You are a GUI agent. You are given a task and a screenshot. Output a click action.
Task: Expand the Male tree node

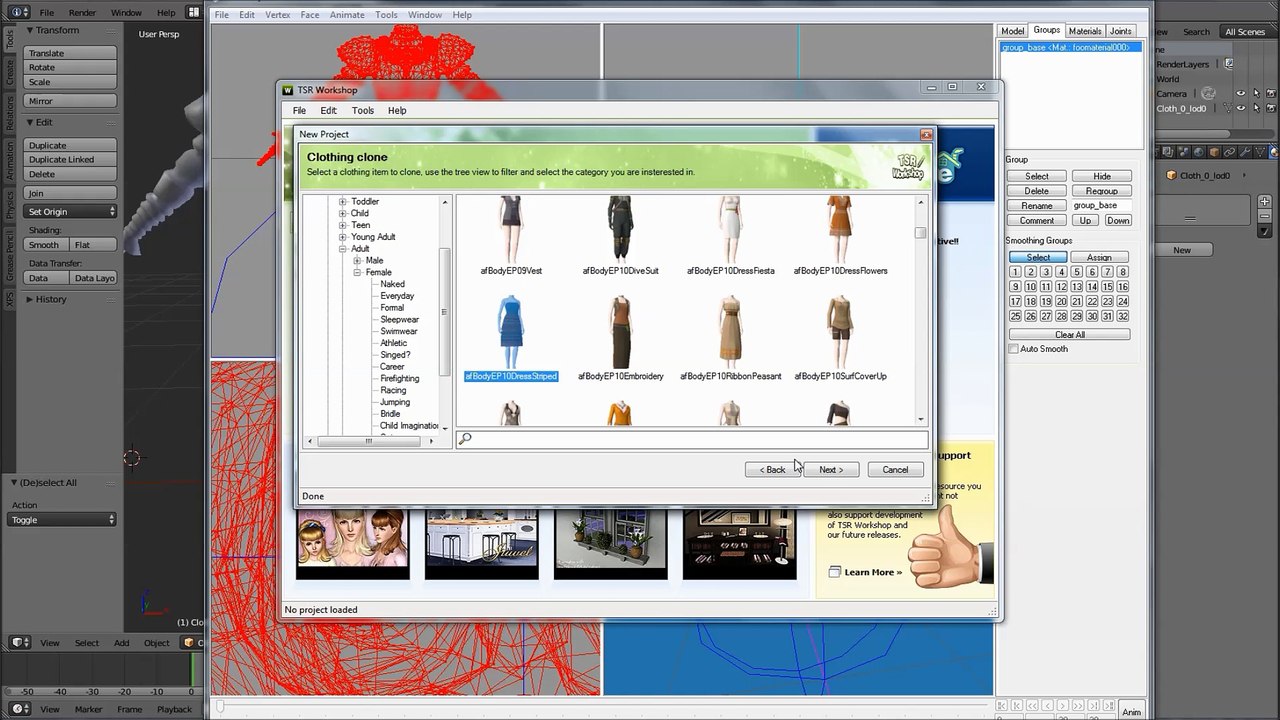click(357, 261)
